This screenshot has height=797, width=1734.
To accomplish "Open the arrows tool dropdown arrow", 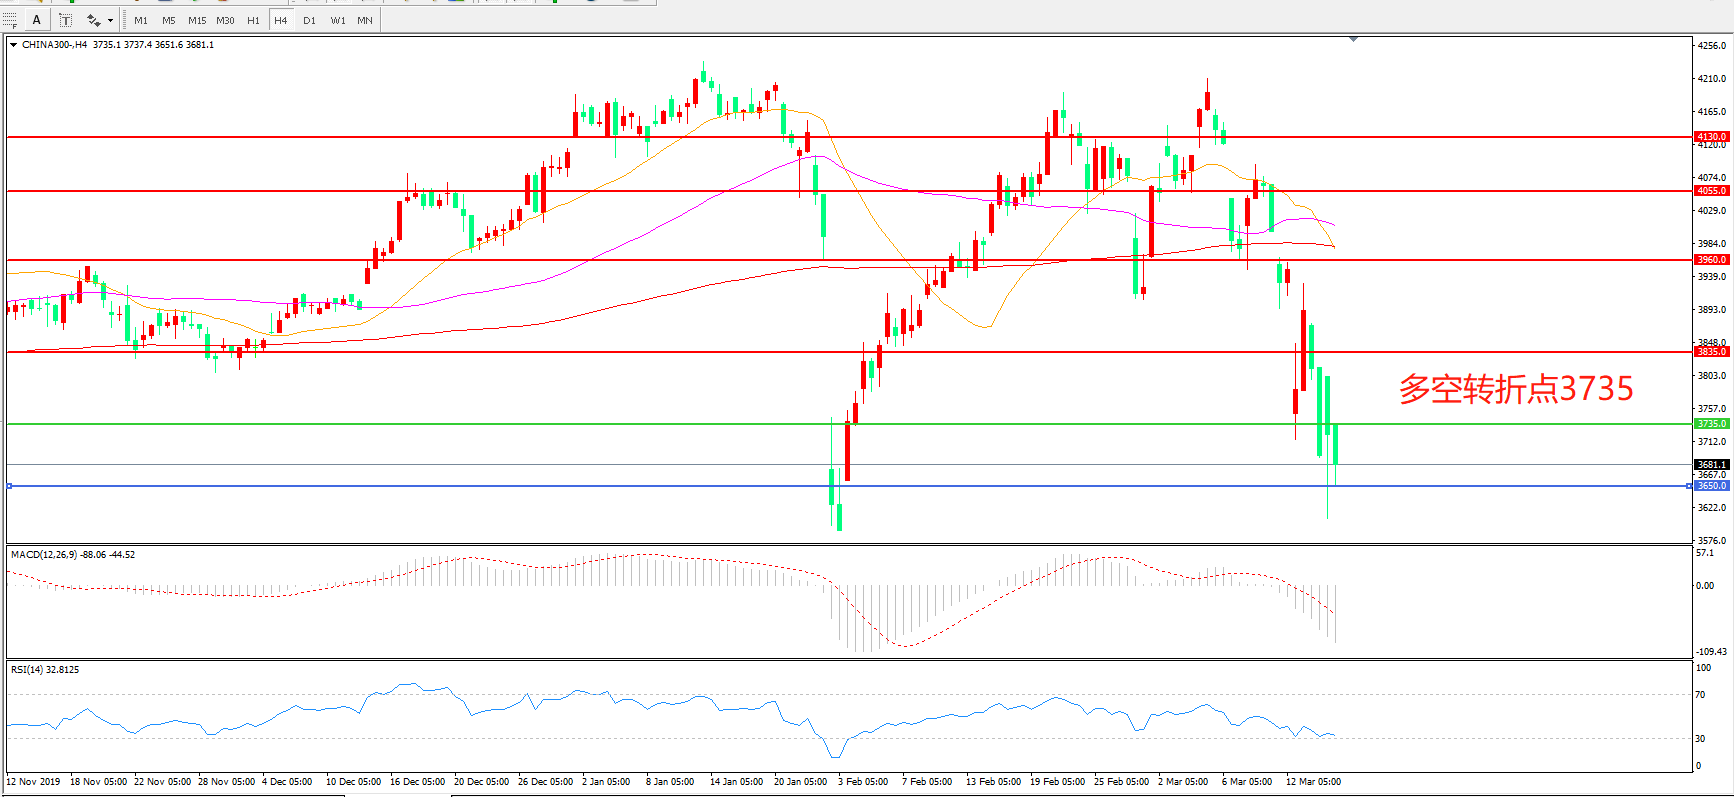I will click(110, 21).
